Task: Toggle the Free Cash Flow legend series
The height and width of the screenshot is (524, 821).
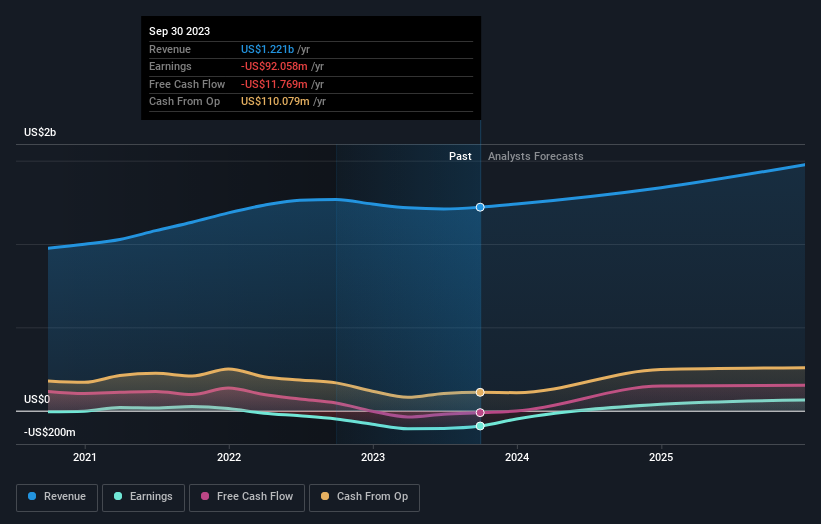Action: [x=247, y=497]
